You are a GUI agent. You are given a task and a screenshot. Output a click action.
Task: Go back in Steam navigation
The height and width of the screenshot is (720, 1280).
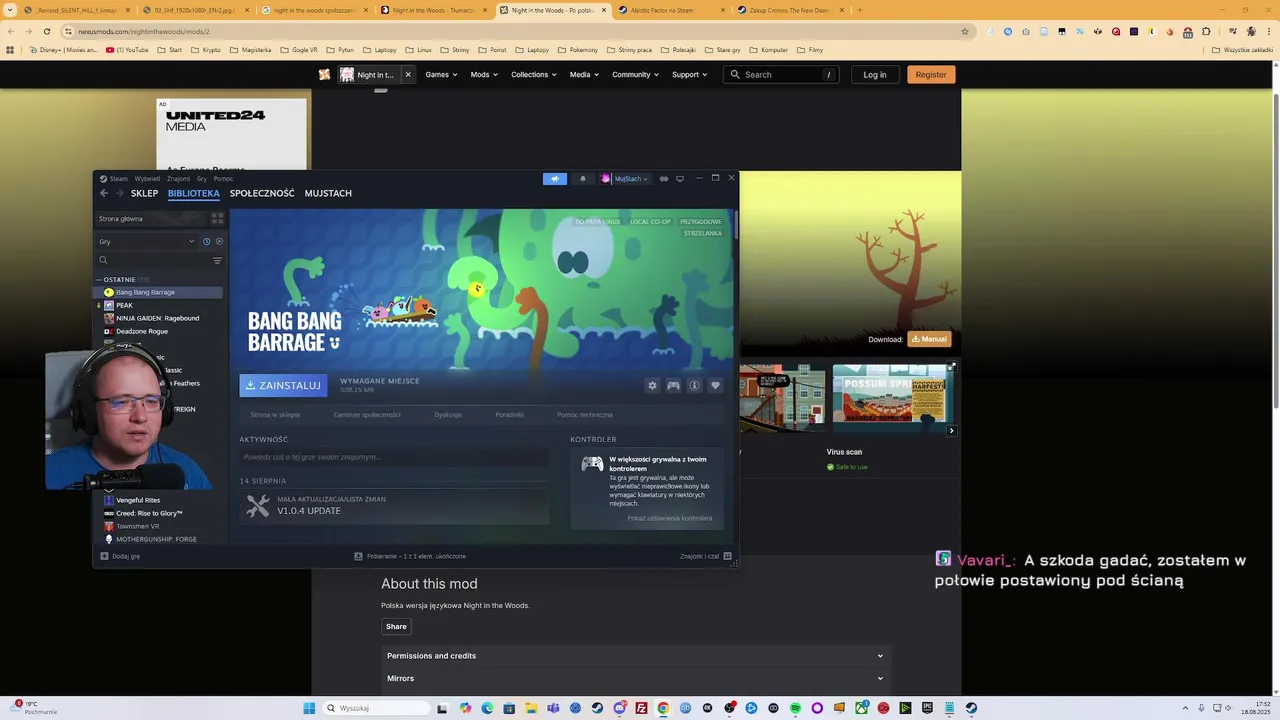point(104,193)
